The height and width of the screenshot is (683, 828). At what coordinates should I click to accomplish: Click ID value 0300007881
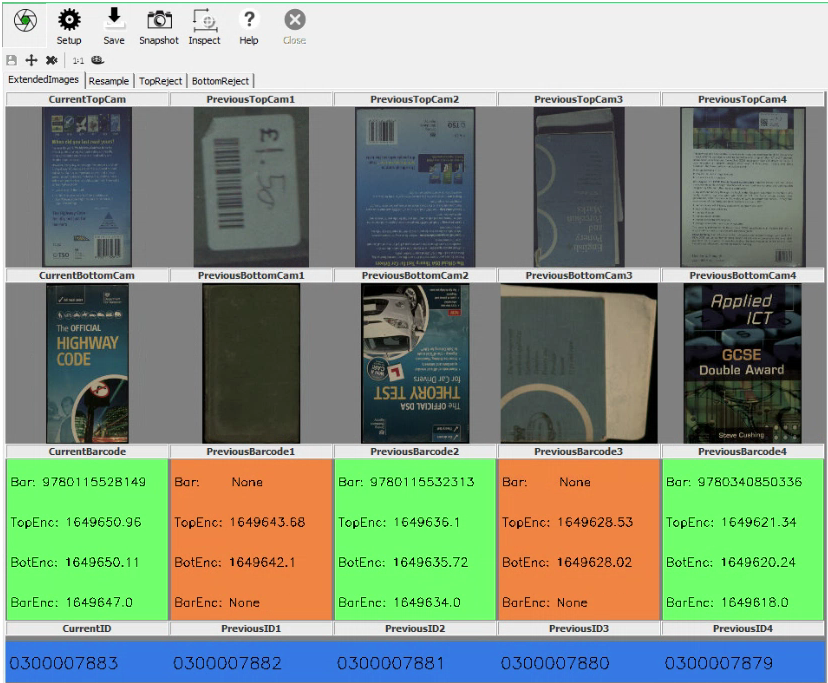391,663
